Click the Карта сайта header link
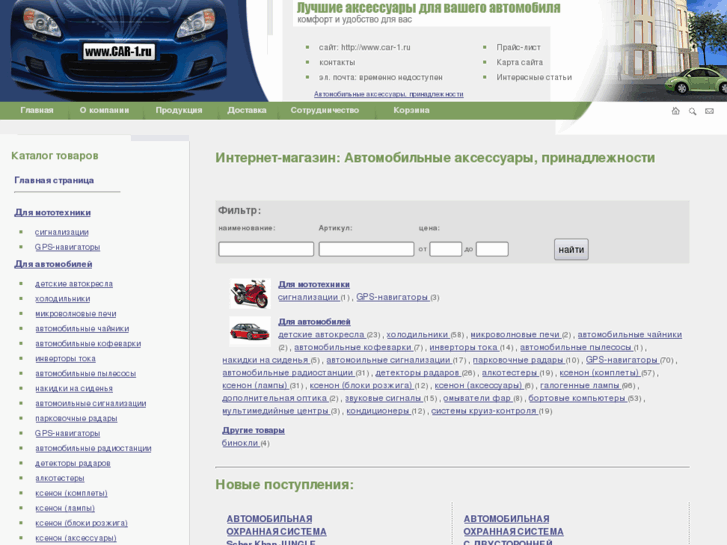This screenshot has height=545, width=727. coord(519,62)
